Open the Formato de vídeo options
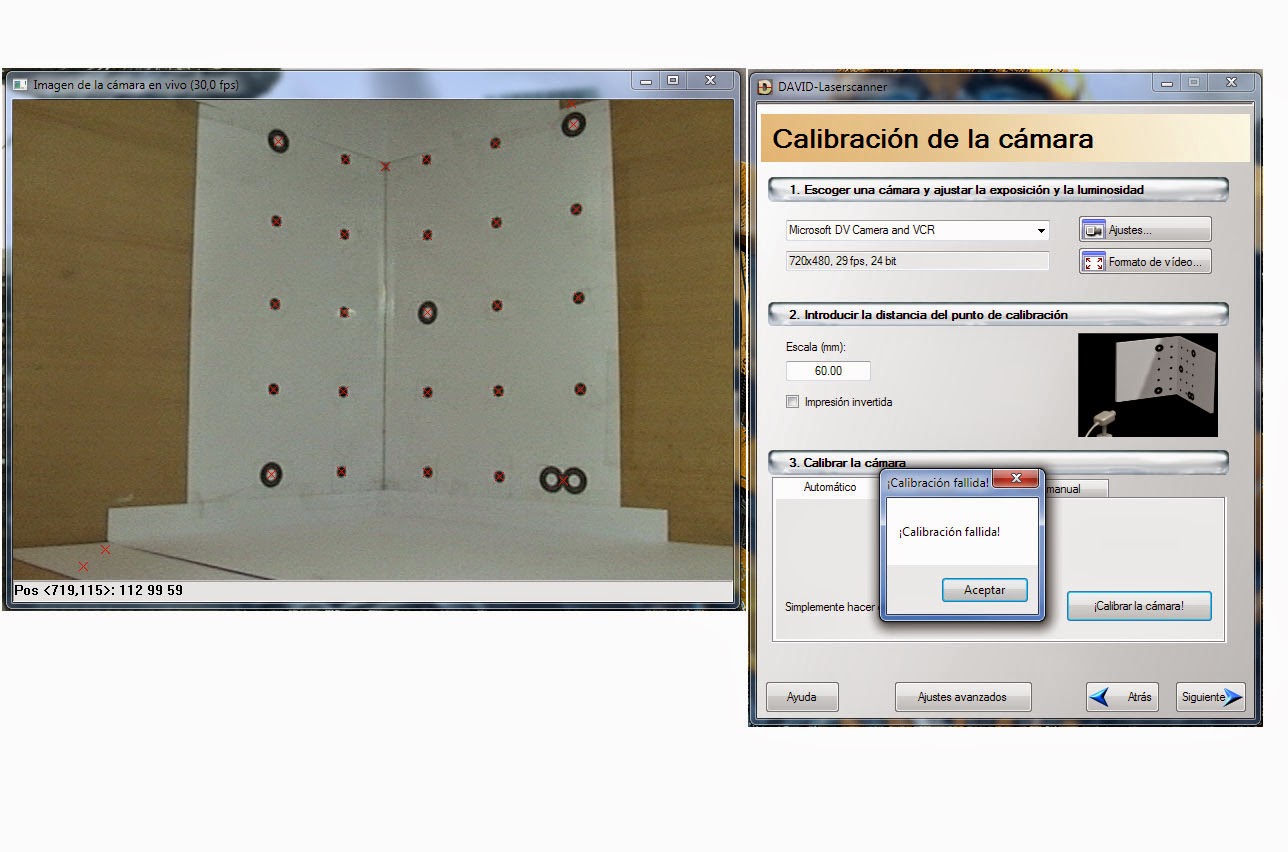This screenshot has height=852, width=1288. click(x=1145, y=262)
